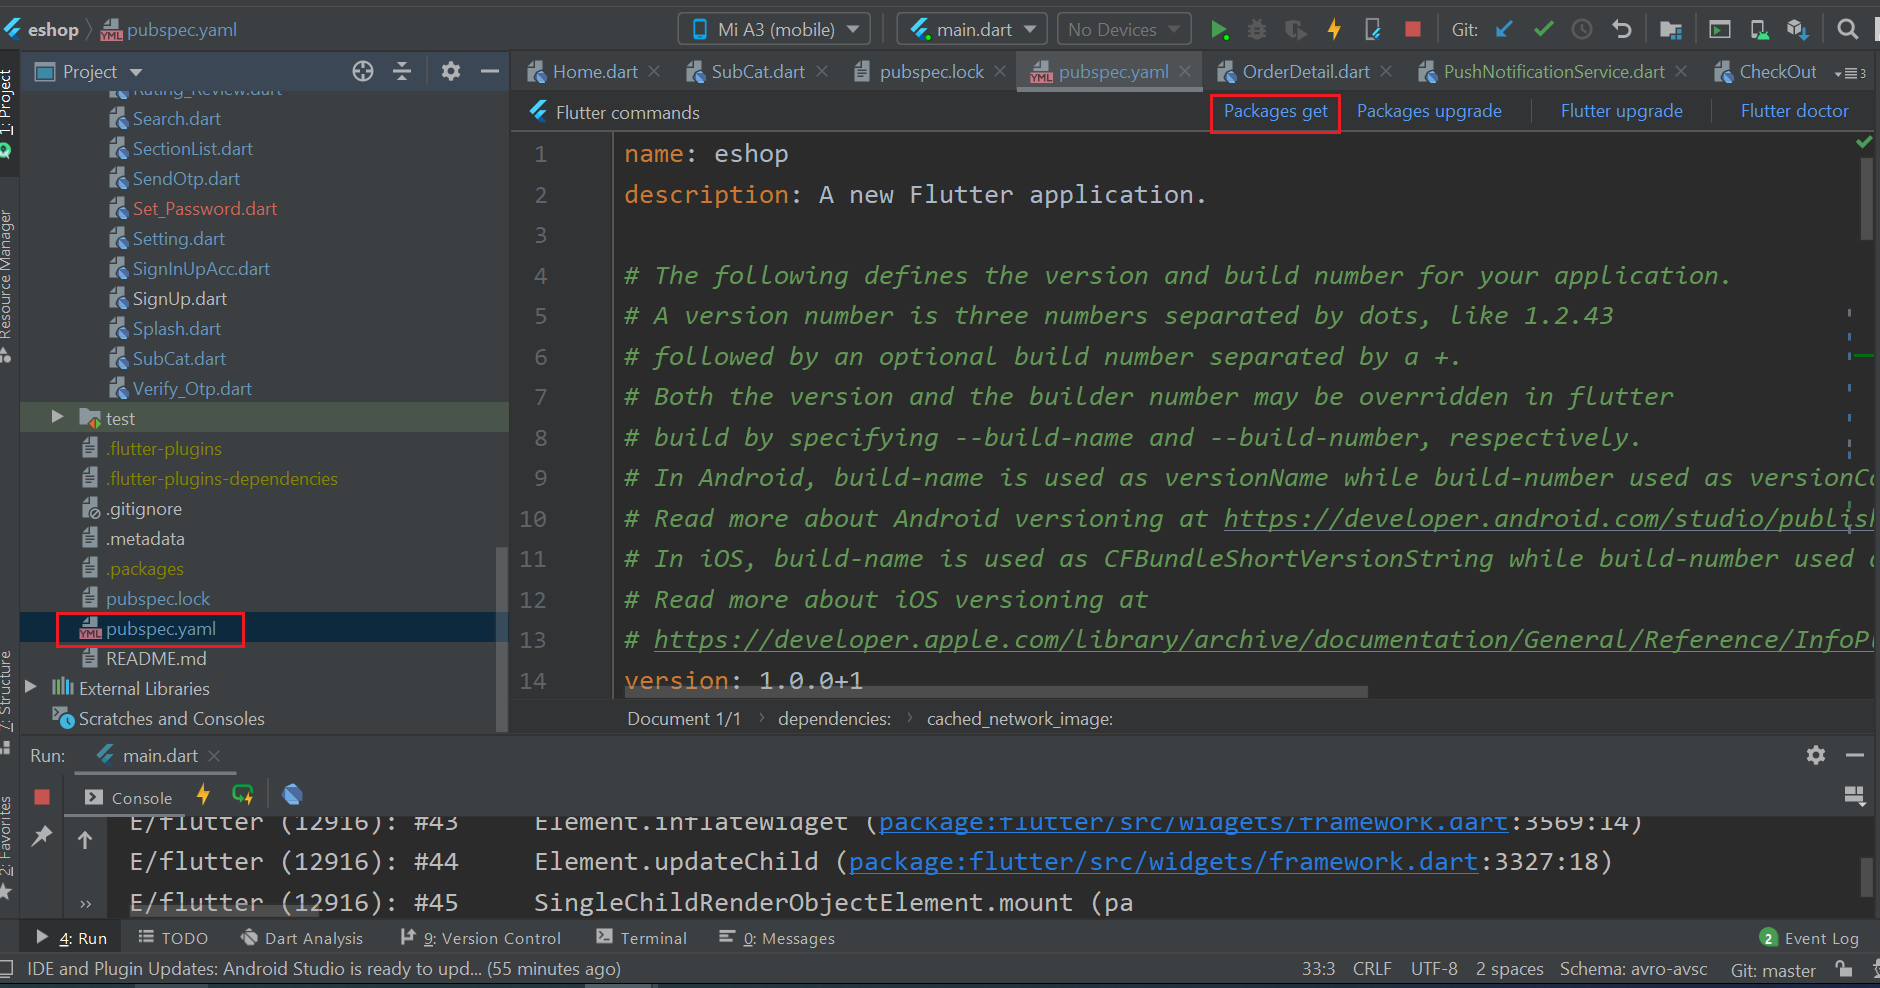1880x988 pixels.
Task: Toggle the read-only lock icon in status bar
Action: pos(1843,969)
